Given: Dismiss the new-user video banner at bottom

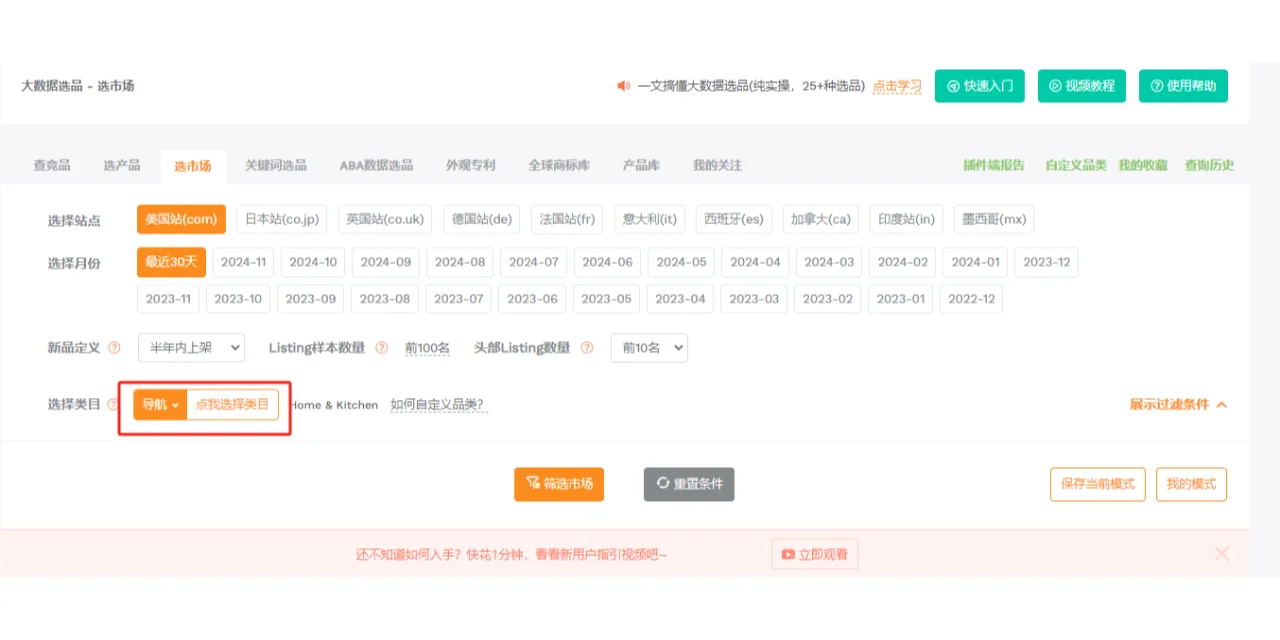Looking at the screenshot, I should click(x=1222, y=554).
